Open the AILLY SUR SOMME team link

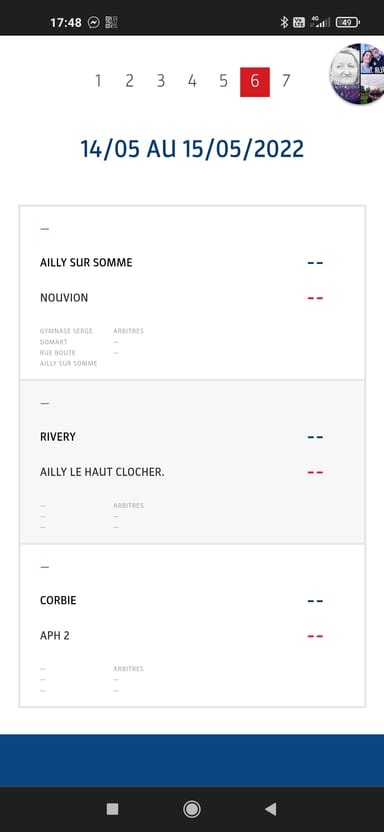click(86, 263)
